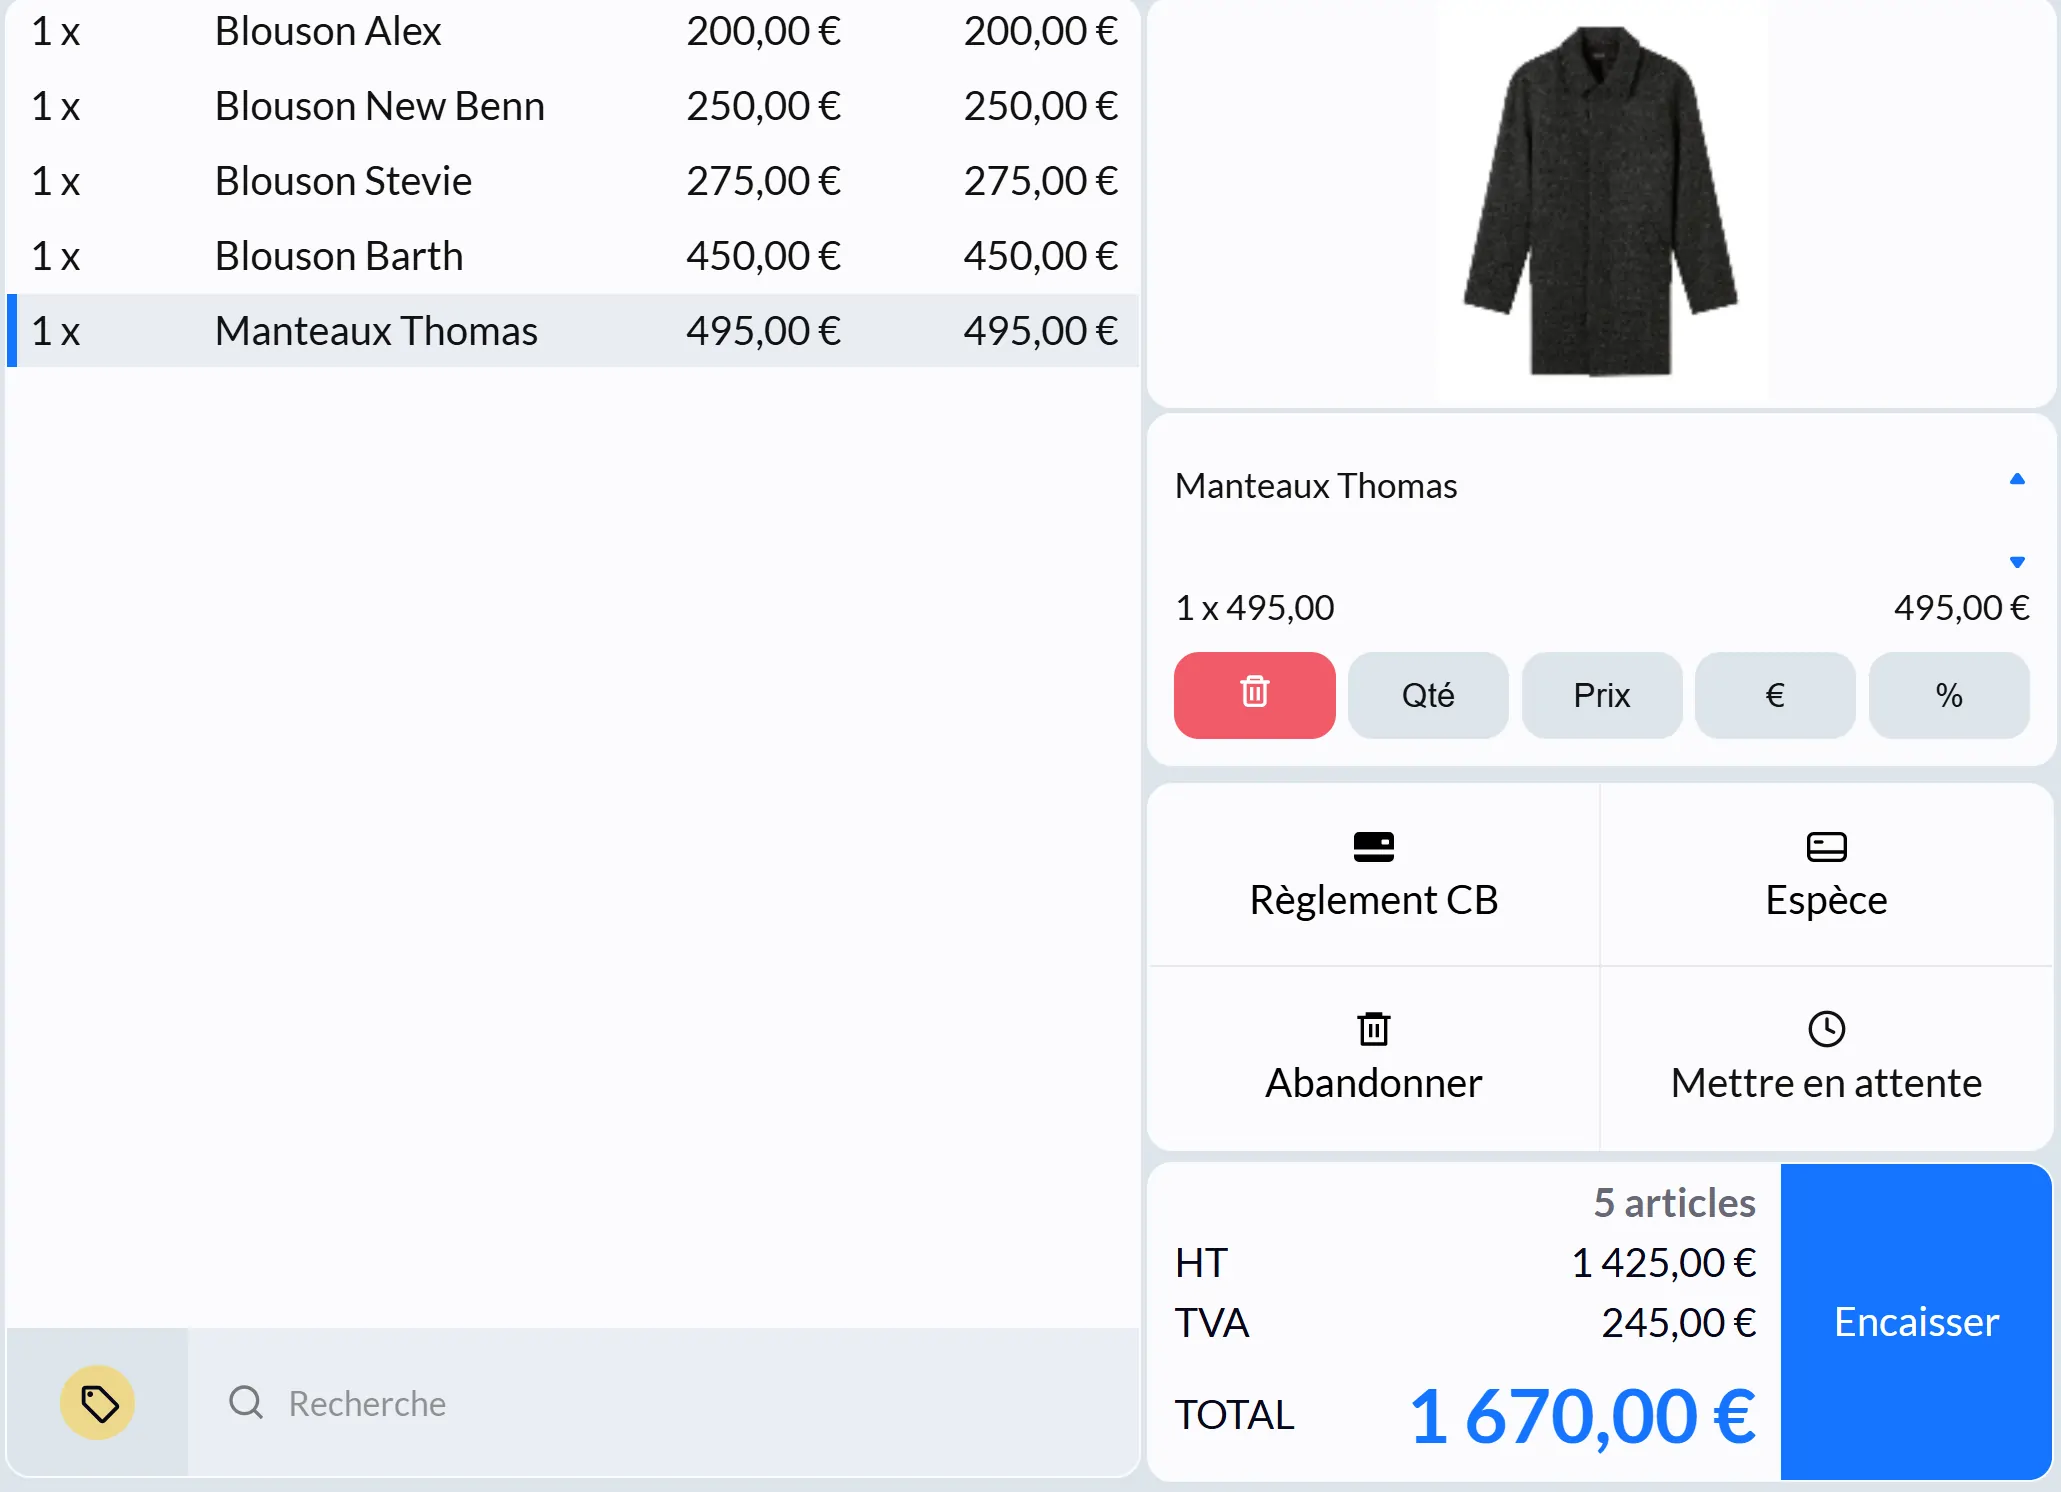This screenshot has height=1492, width=2061.
Task: Click the 275,00 € line total of Blouson Stevie
Action: pos(1040,181)
